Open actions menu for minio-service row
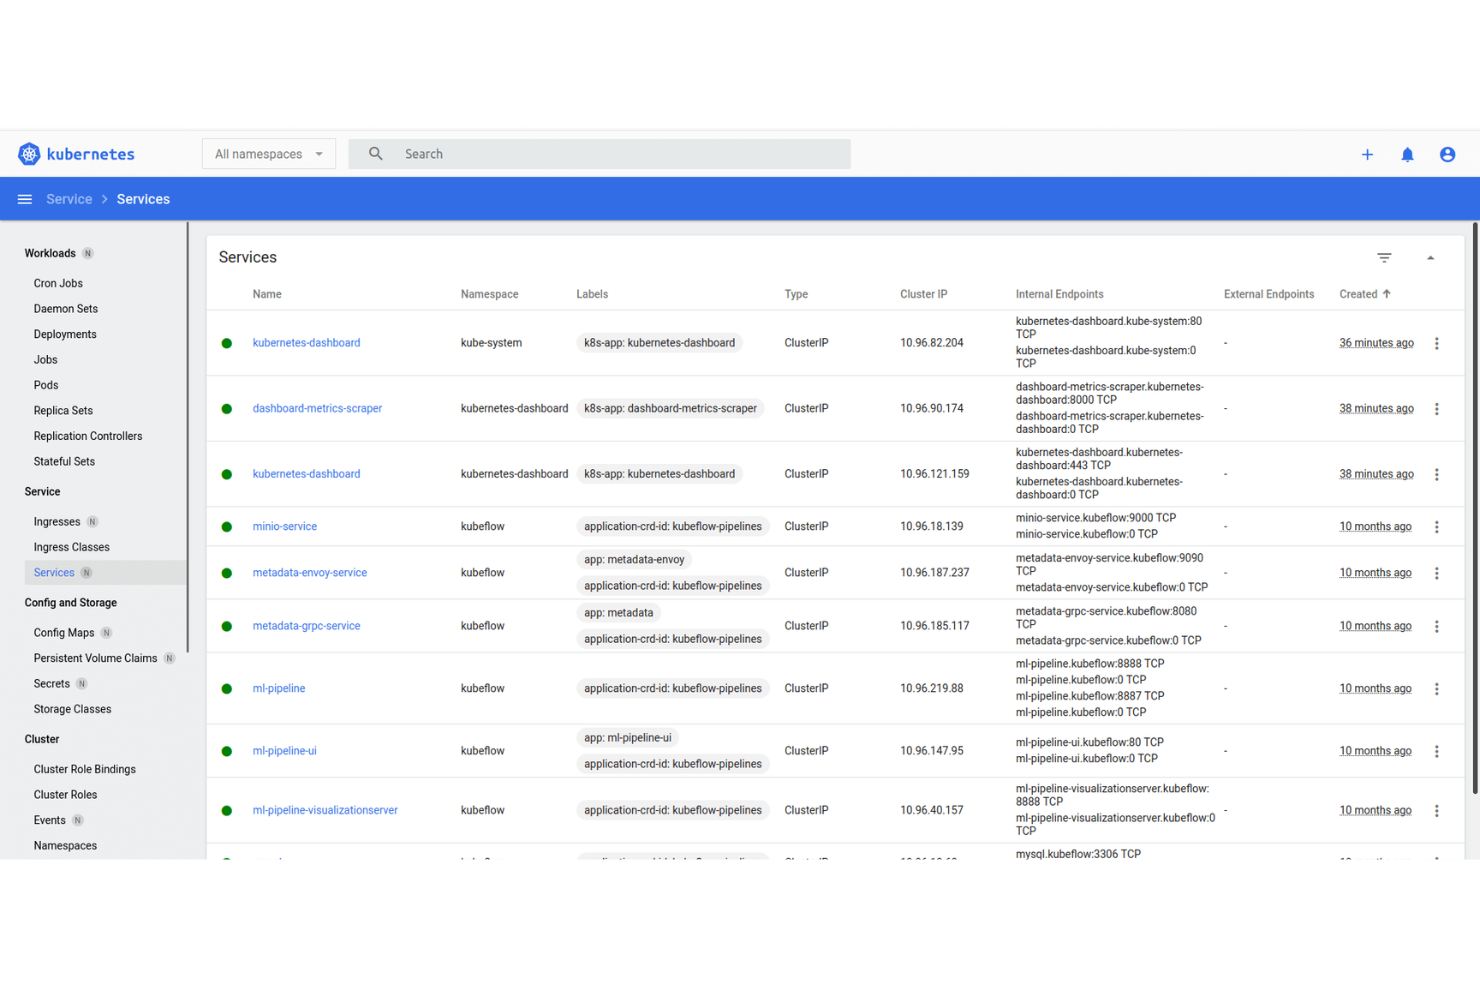1480x987 pixels. [x=1437, y=526]
